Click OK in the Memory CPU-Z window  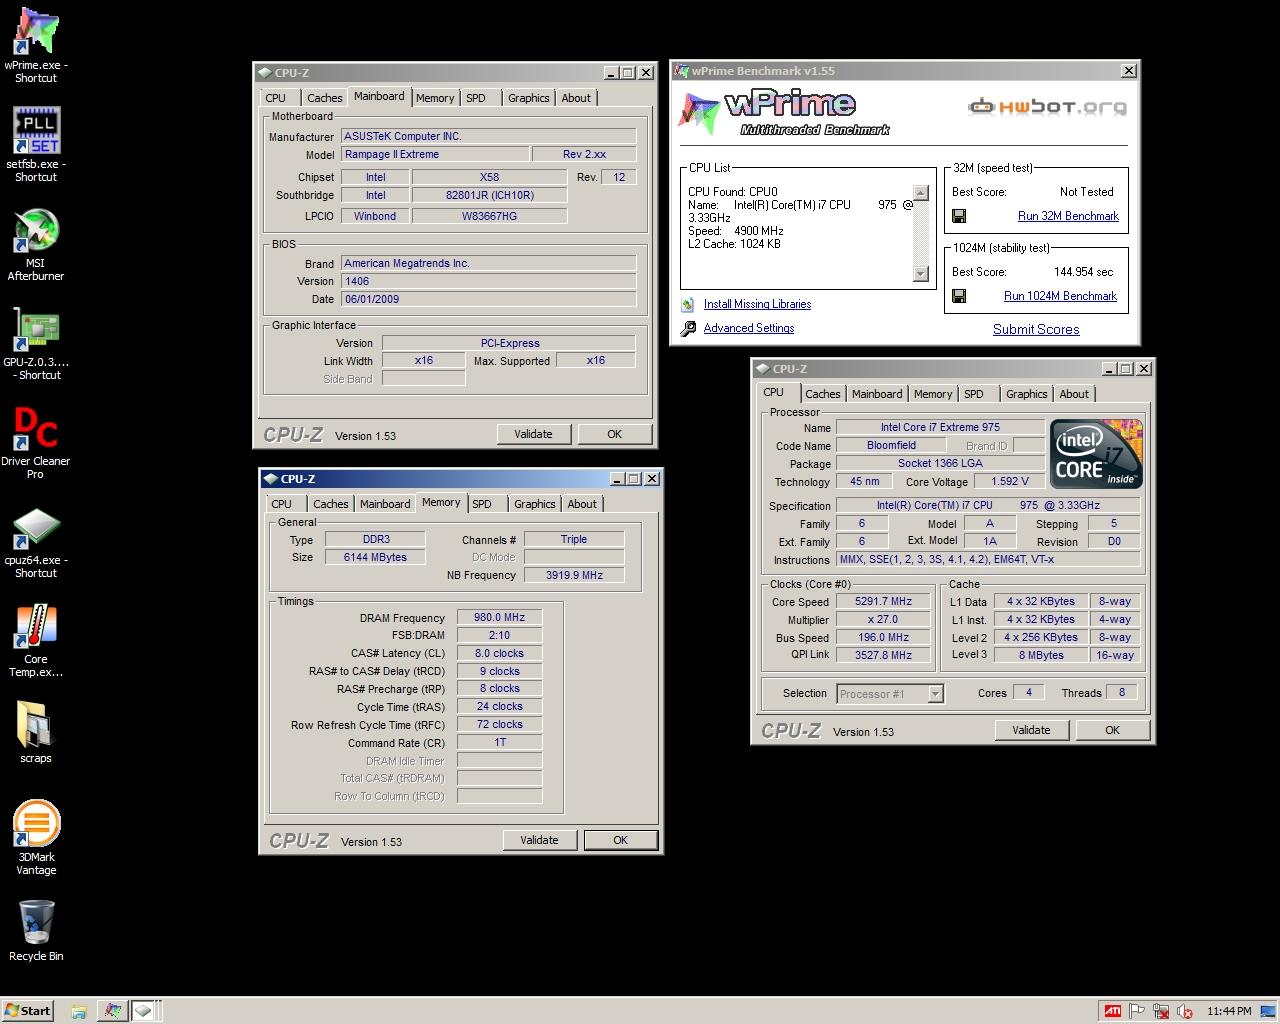620,840
